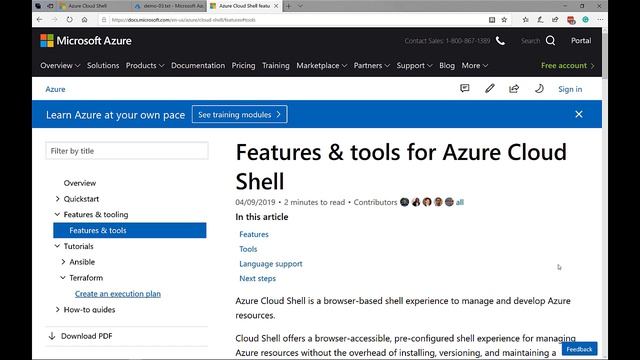Open the Marketplace dropdown menu
This screenshot has height=360, width=640.
(322, 65)
